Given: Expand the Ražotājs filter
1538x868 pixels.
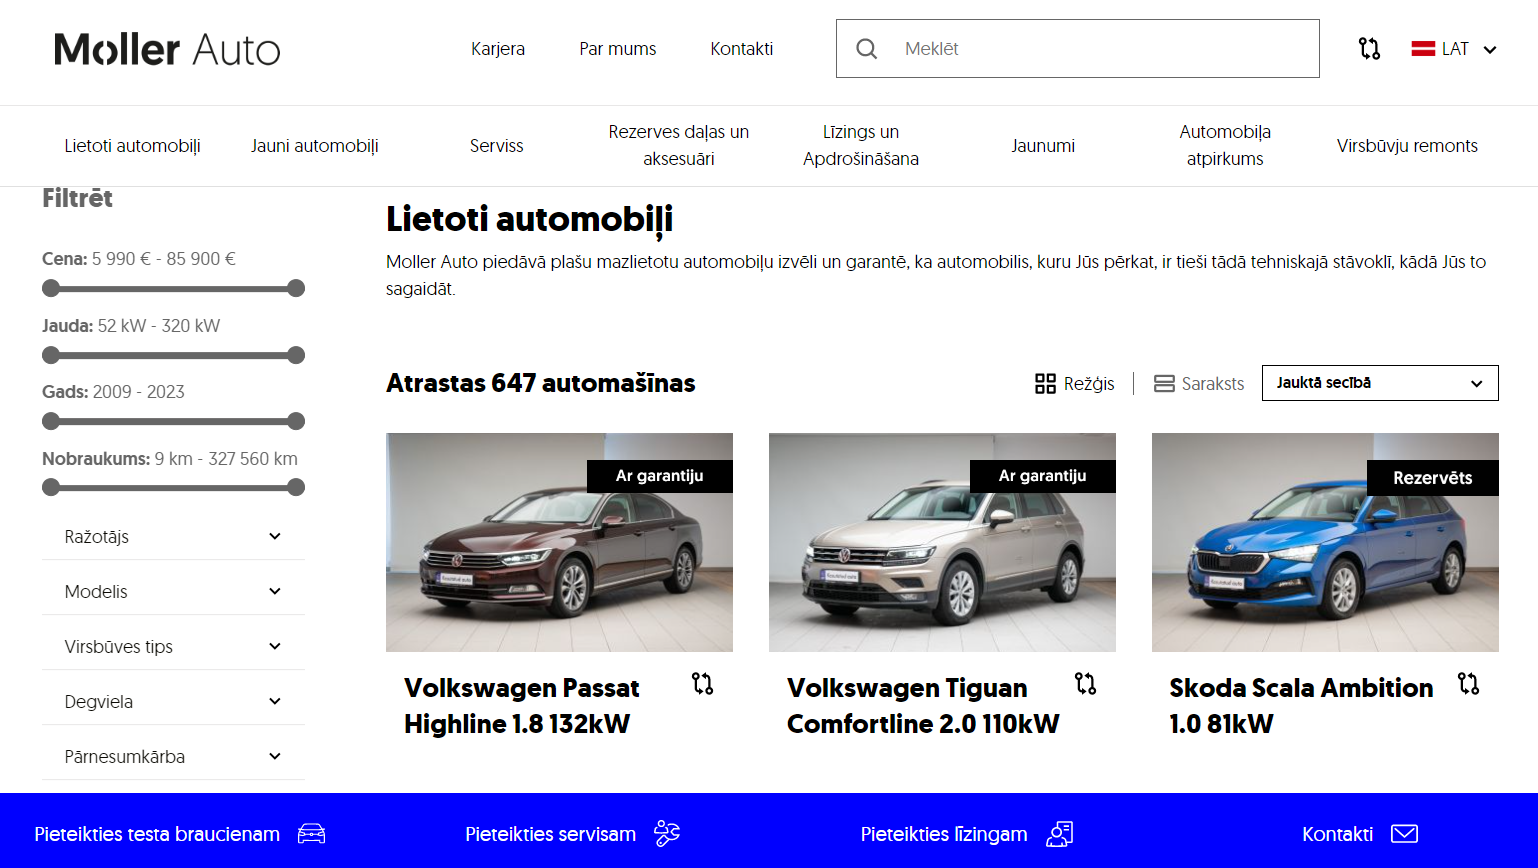Looking at the screenshot, I should click(173, 537).
